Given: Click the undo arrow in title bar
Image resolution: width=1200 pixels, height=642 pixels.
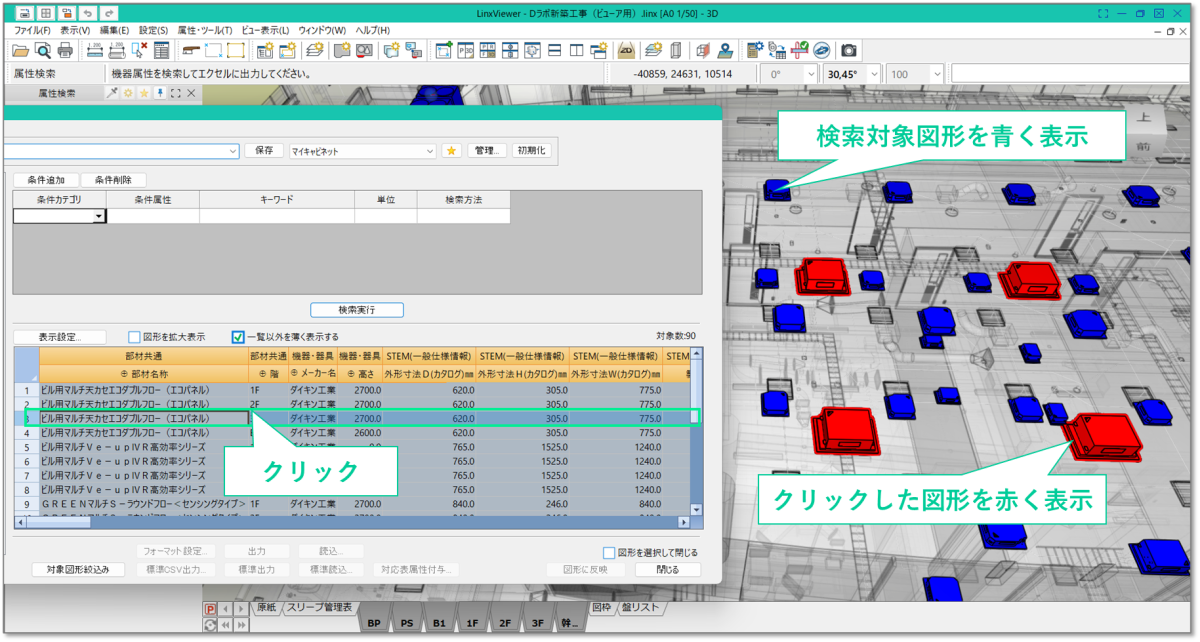Looking at the screenshot, I should click(88, 13).
